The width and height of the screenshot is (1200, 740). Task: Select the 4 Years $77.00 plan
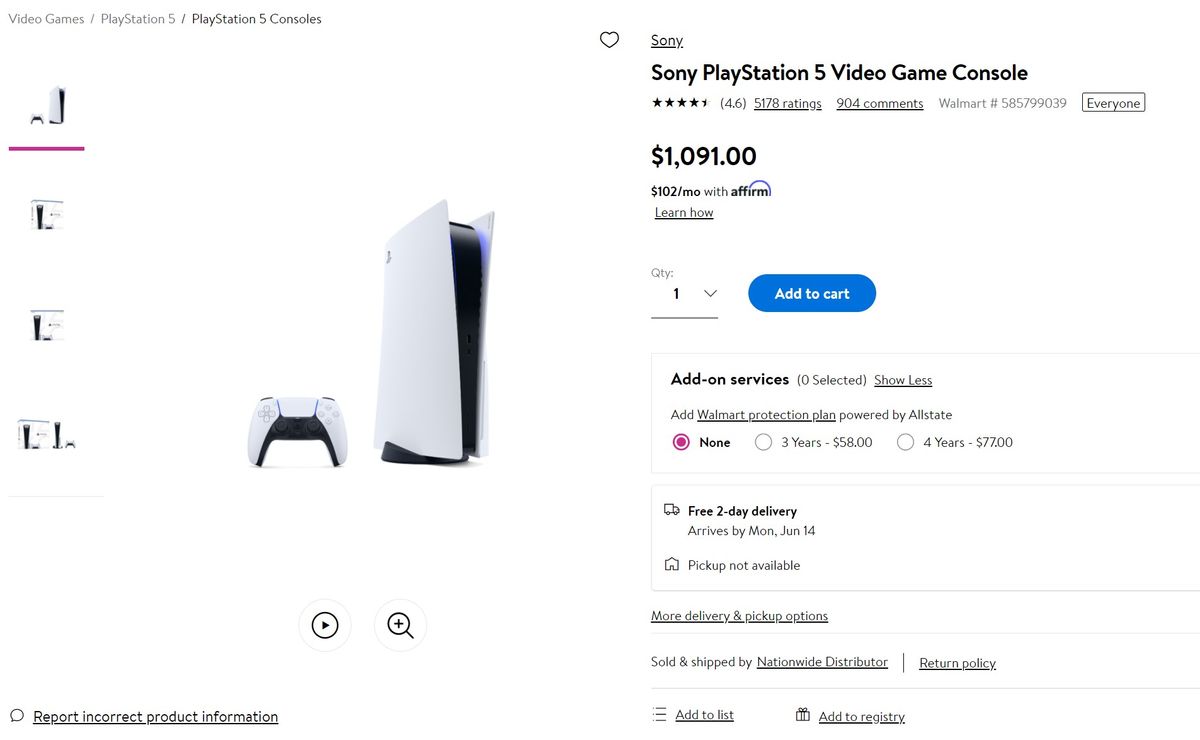[905, 441]
